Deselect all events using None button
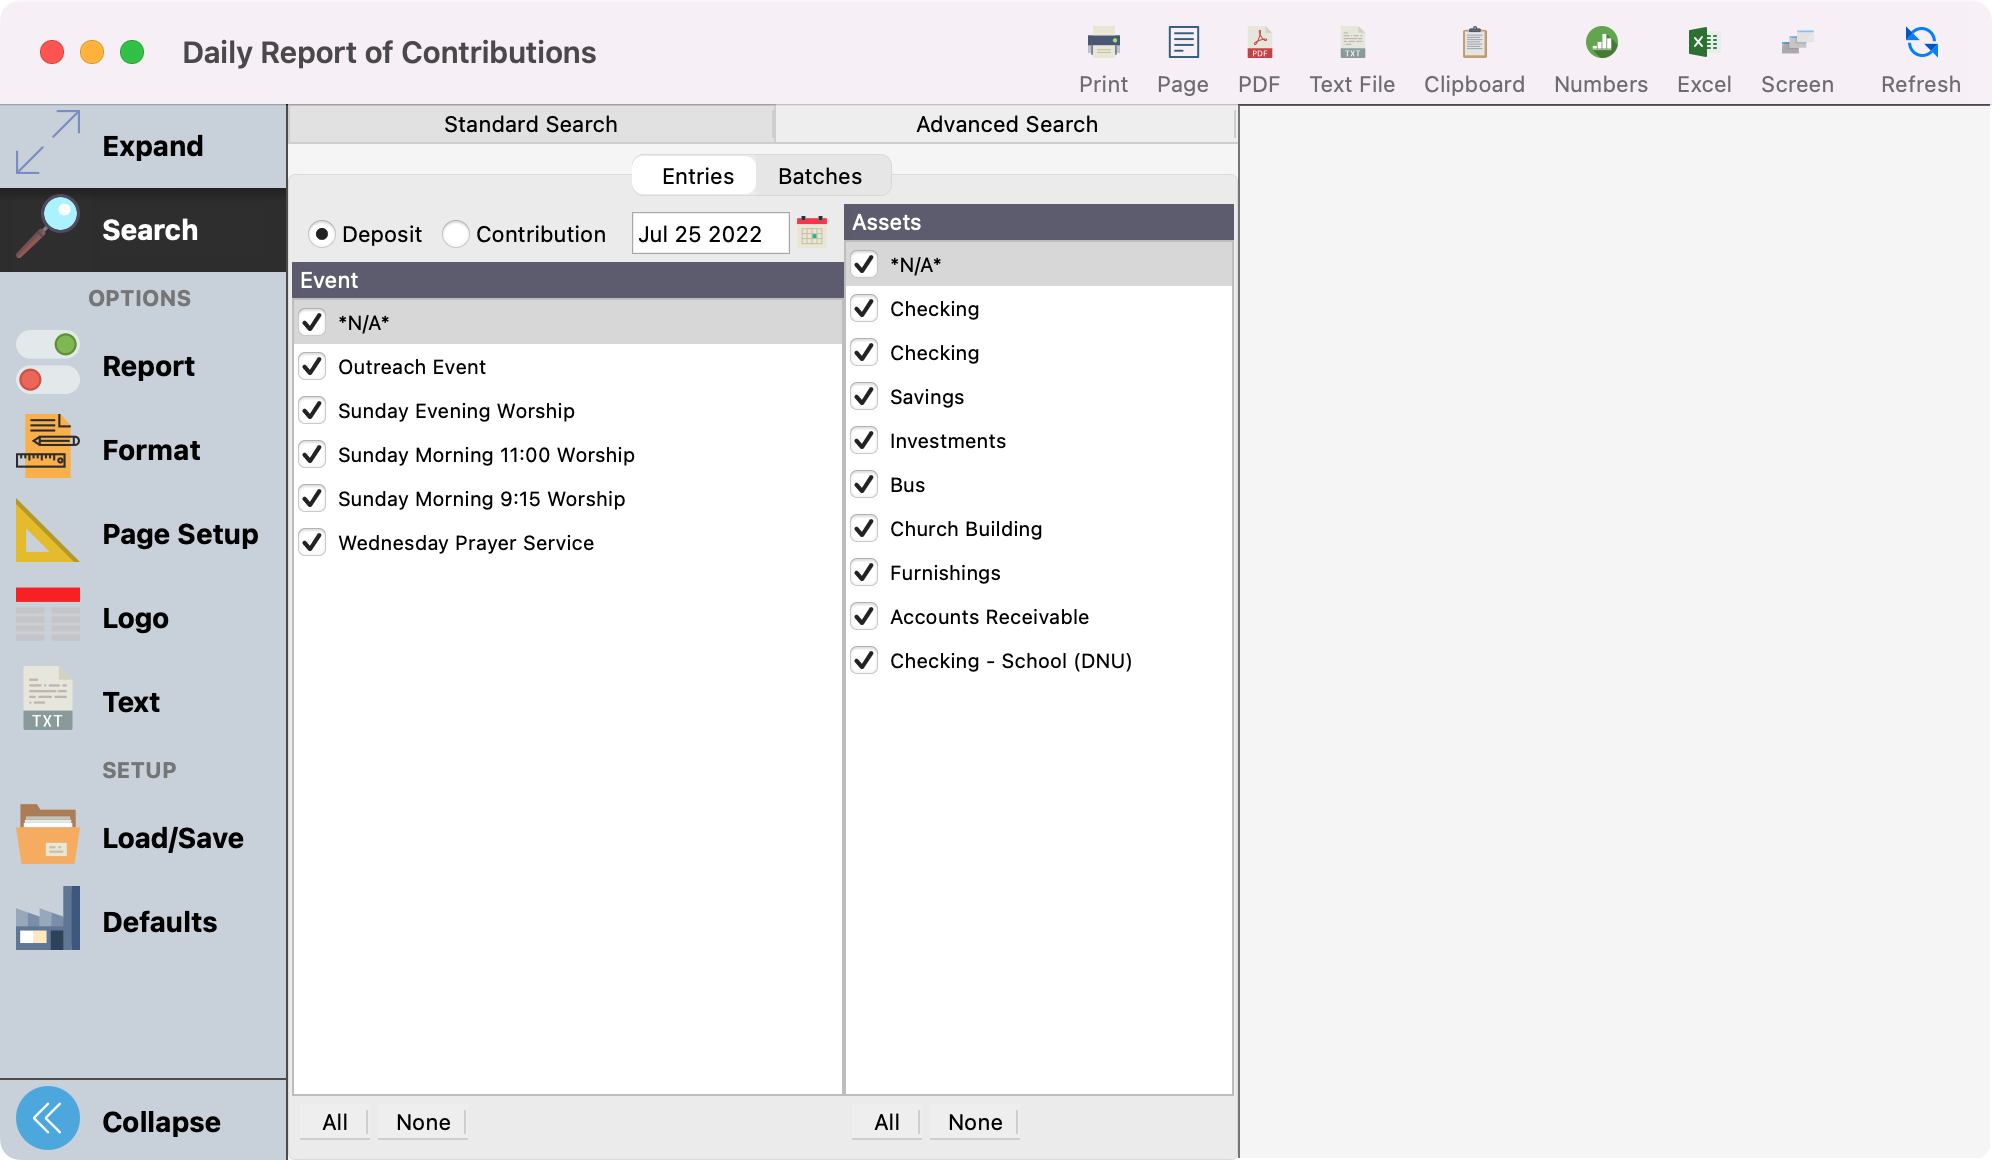 click(x=421, y=1122)
